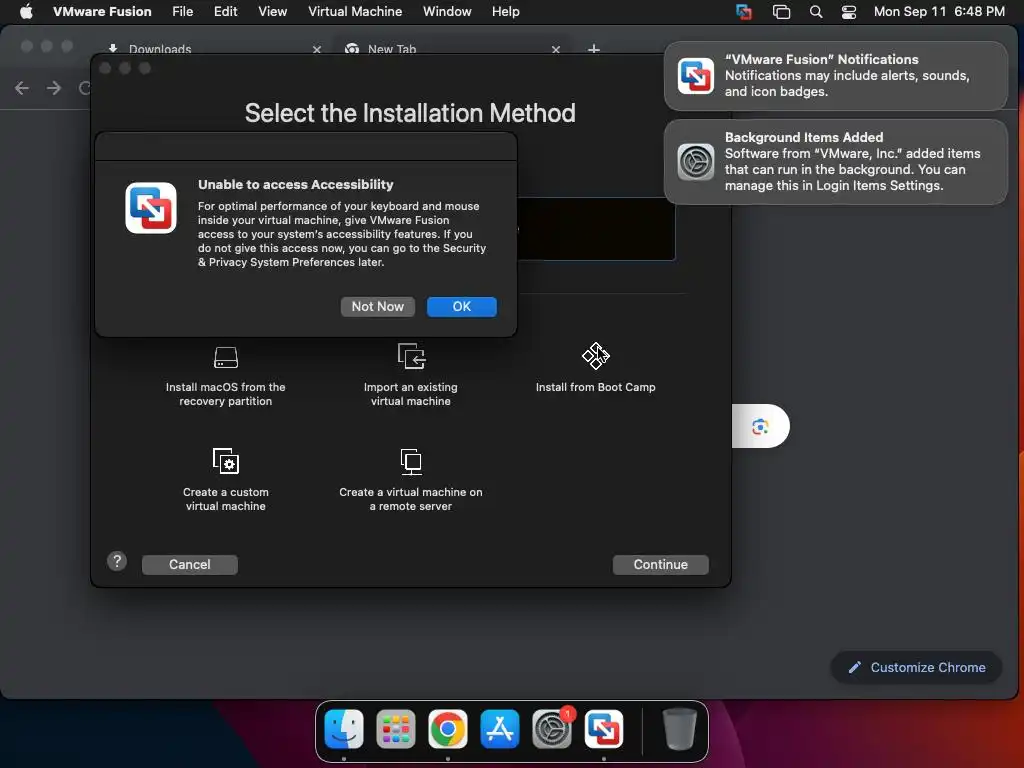The width and height of the screenshot is (1024, 768).
Task: Open System Settings from the Dock
Action: click(552, 729)
